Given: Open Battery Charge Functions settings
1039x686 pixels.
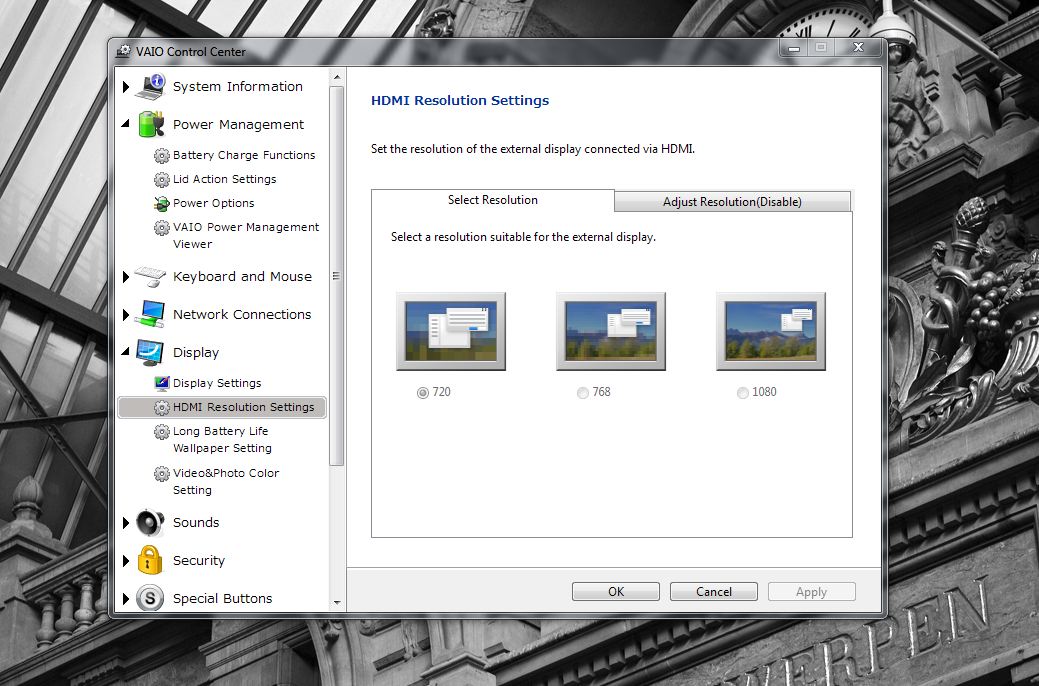Looking at the screenshot, I should point(244,155).
